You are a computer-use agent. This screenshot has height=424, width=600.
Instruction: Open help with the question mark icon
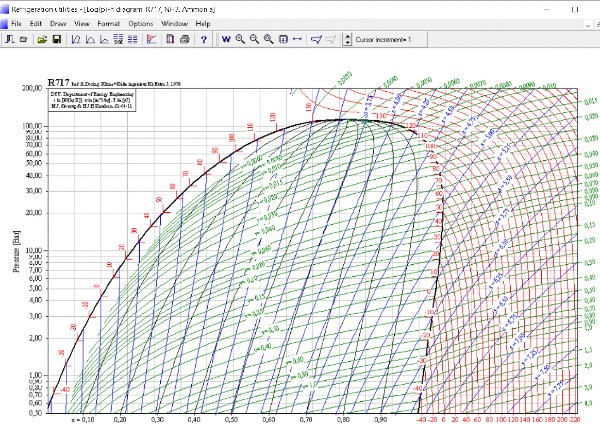204,39
